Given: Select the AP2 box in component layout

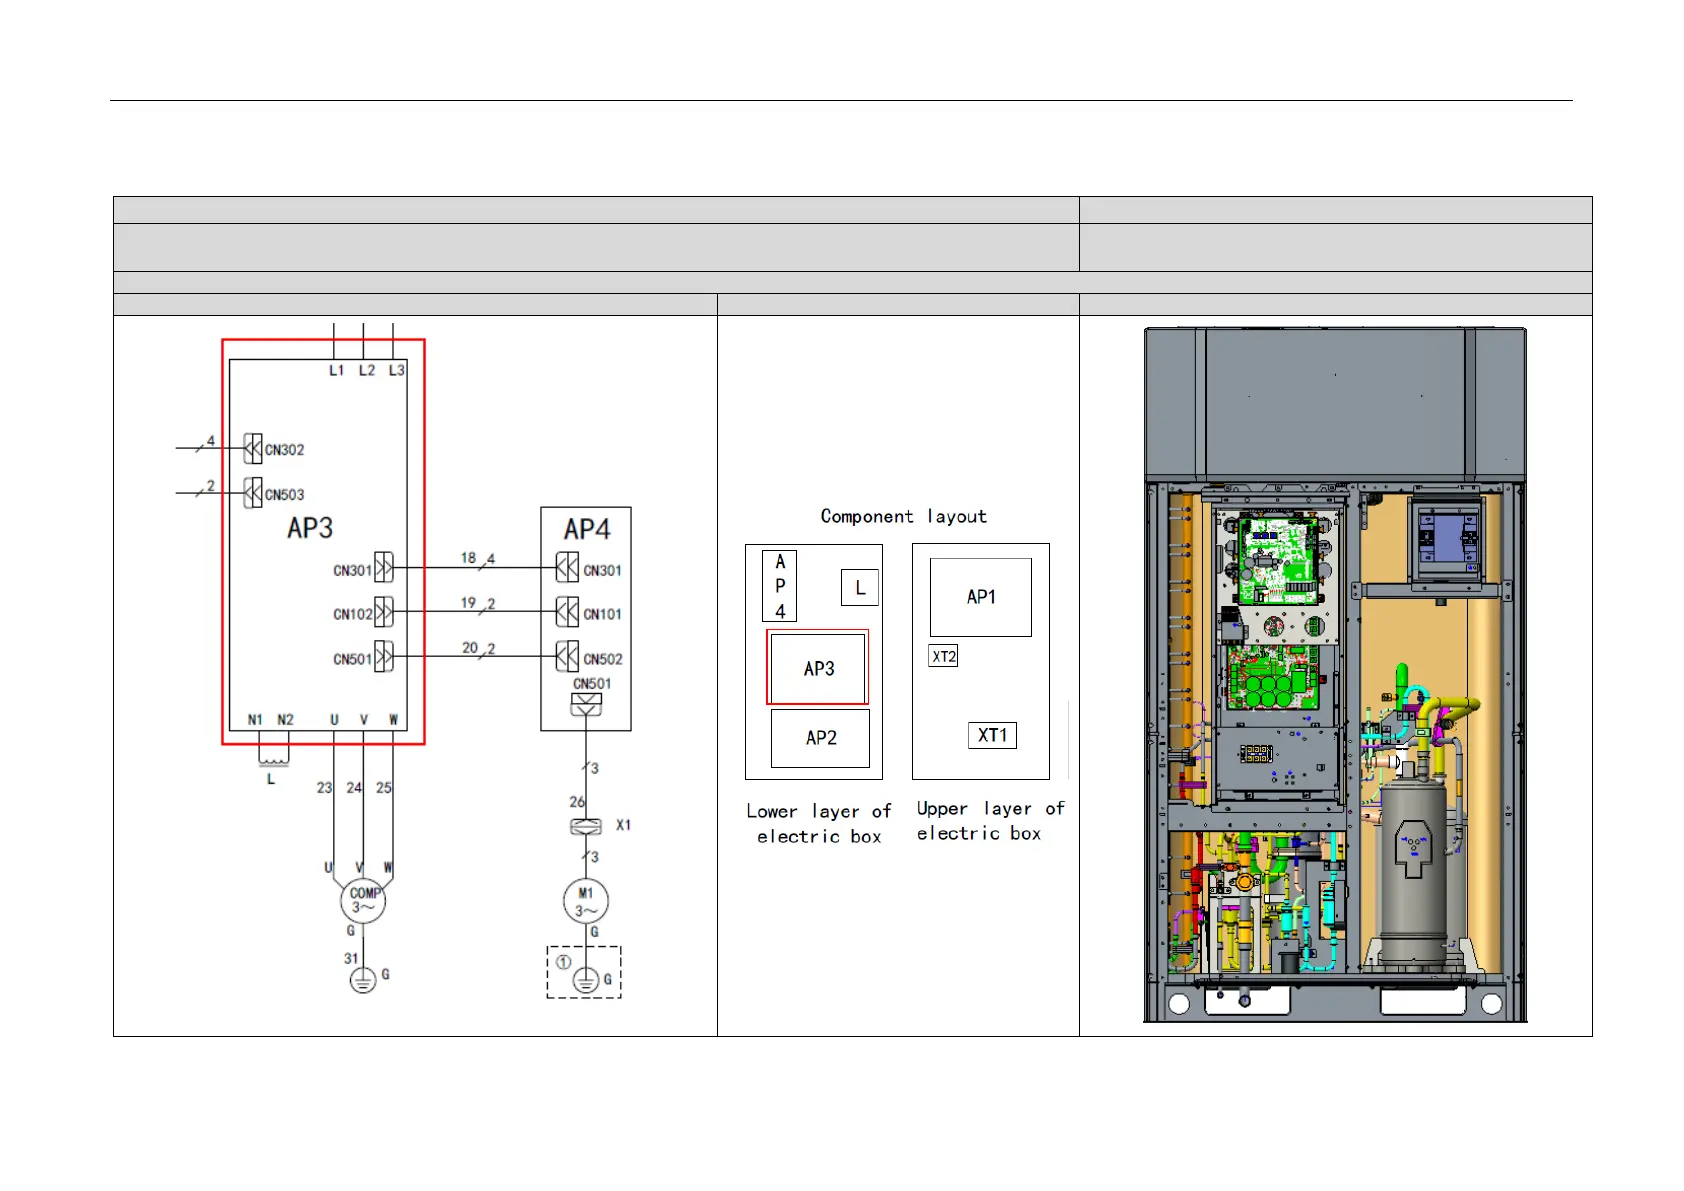Looking at the screenshot, I should pyautogui.click(x=820, y=738).
